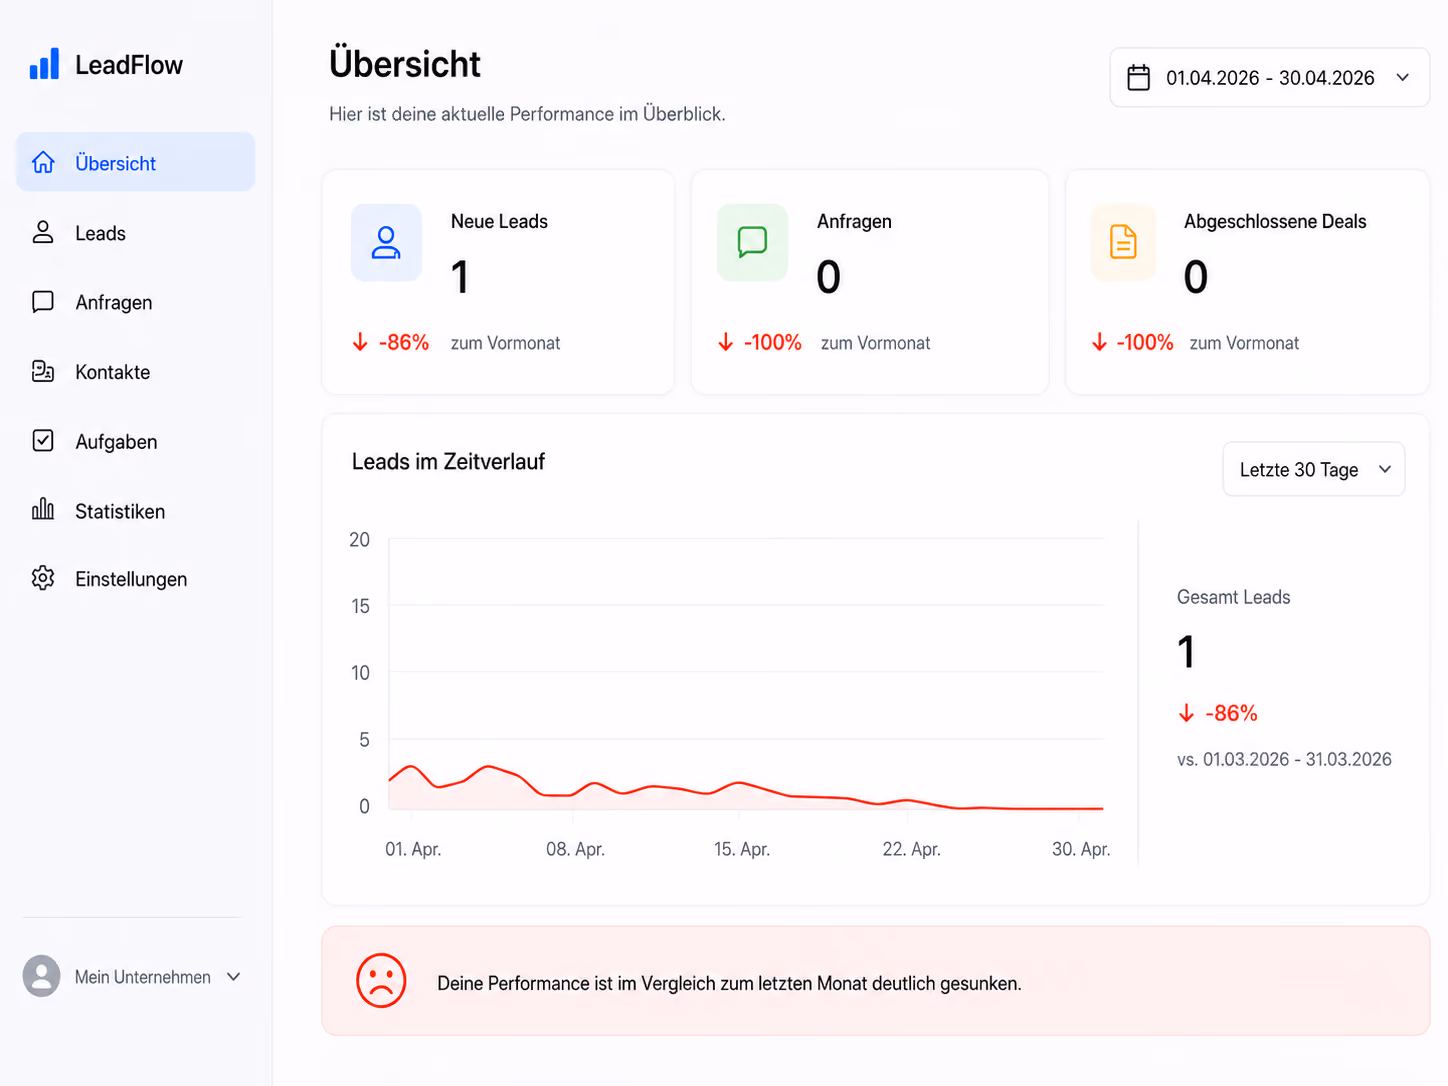
Task: Click the Gesamt Leads label
Action: pyautogui.click(x=1233, y=597)
